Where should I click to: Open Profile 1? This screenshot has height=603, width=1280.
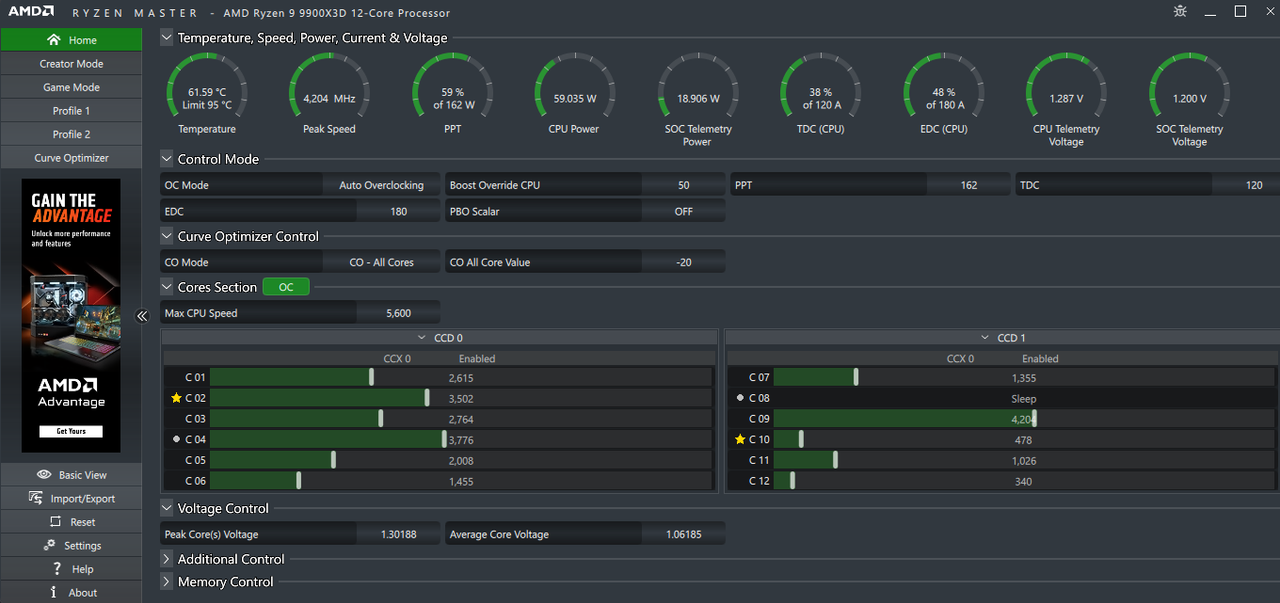coord(71,111)
